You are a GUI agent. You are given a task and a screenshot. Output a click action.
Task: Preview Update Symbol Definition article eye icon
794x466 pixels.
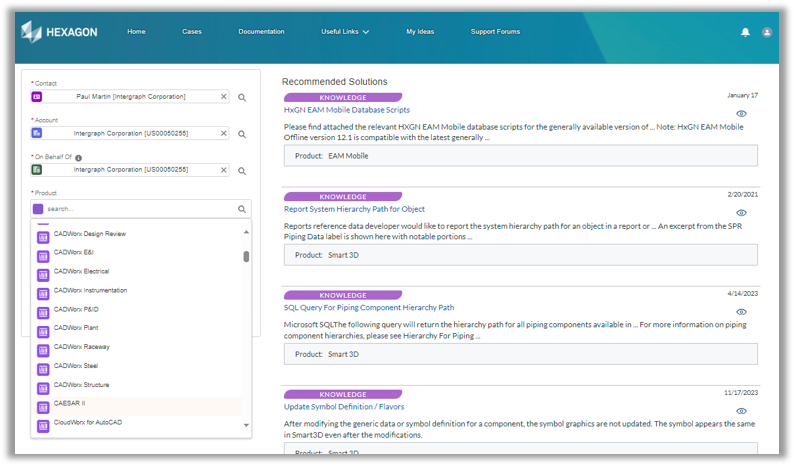[x=741, y=411]
